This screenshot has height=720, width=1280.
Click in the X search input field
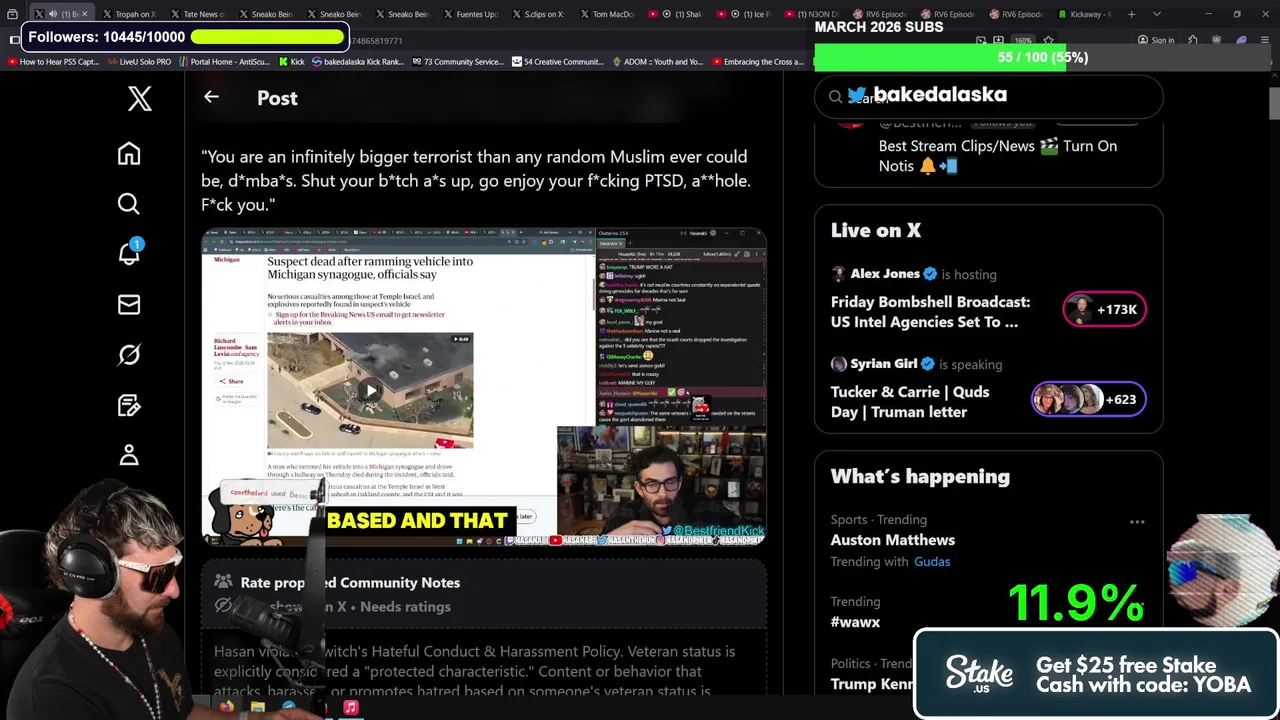tap(988, 97)
